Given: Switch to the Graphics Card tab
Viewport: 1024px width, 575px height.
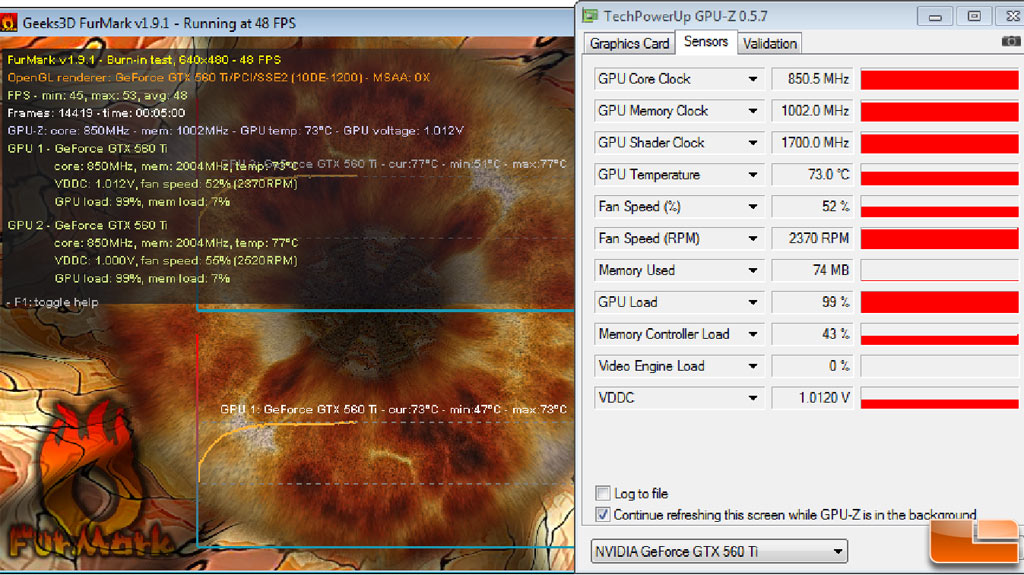Looking at the screenshot, I should 629,44.
